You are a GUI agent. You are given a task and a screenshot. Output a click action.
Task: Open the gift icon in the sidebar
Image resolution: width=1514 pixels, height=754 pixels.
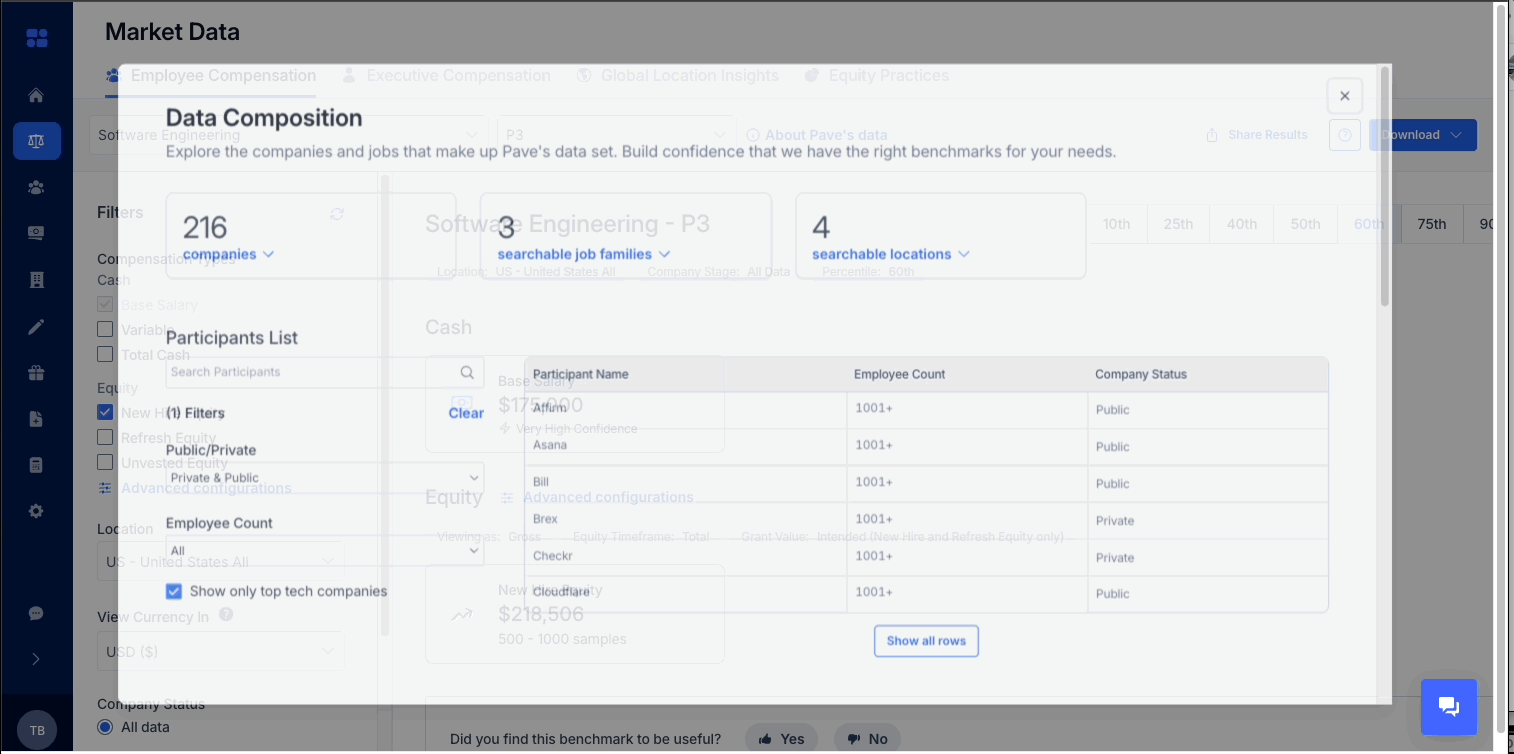point(35,372)
